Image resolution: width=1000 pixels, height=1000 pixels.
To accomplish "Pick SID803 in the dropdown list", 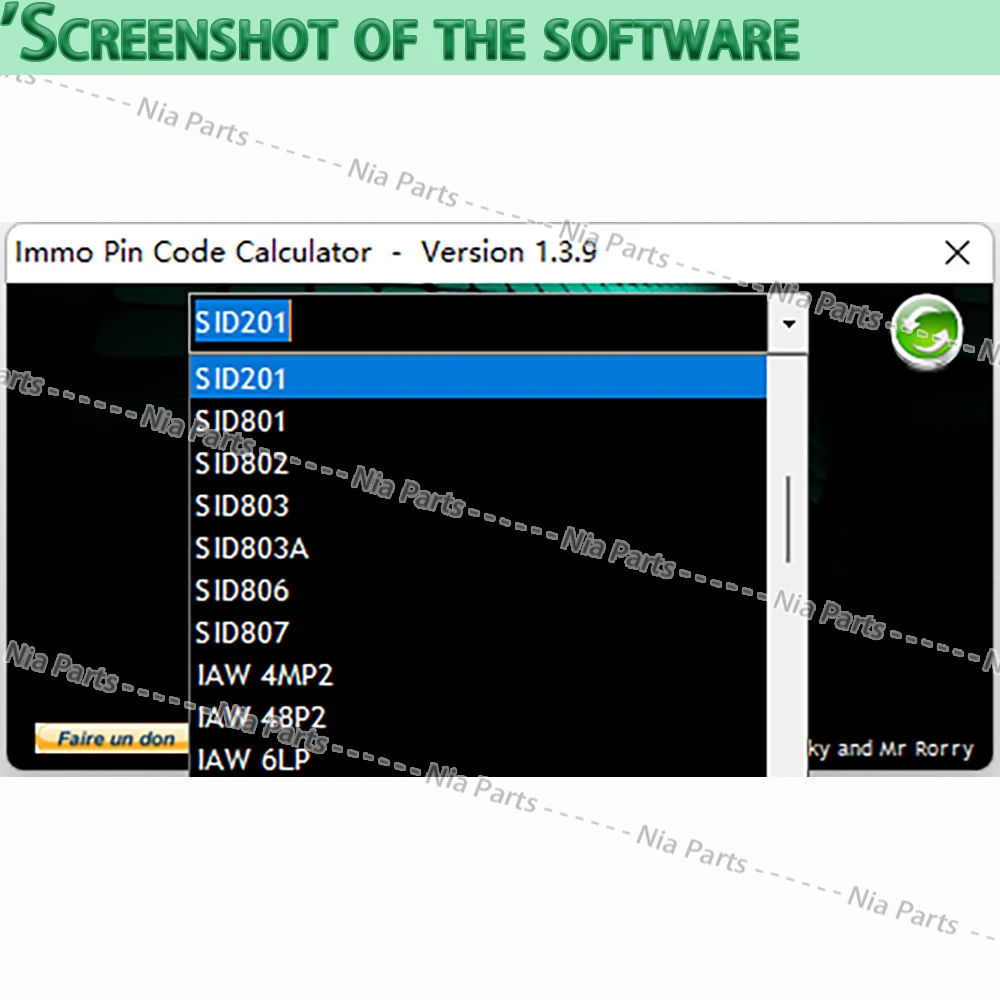I will [478, 505].
